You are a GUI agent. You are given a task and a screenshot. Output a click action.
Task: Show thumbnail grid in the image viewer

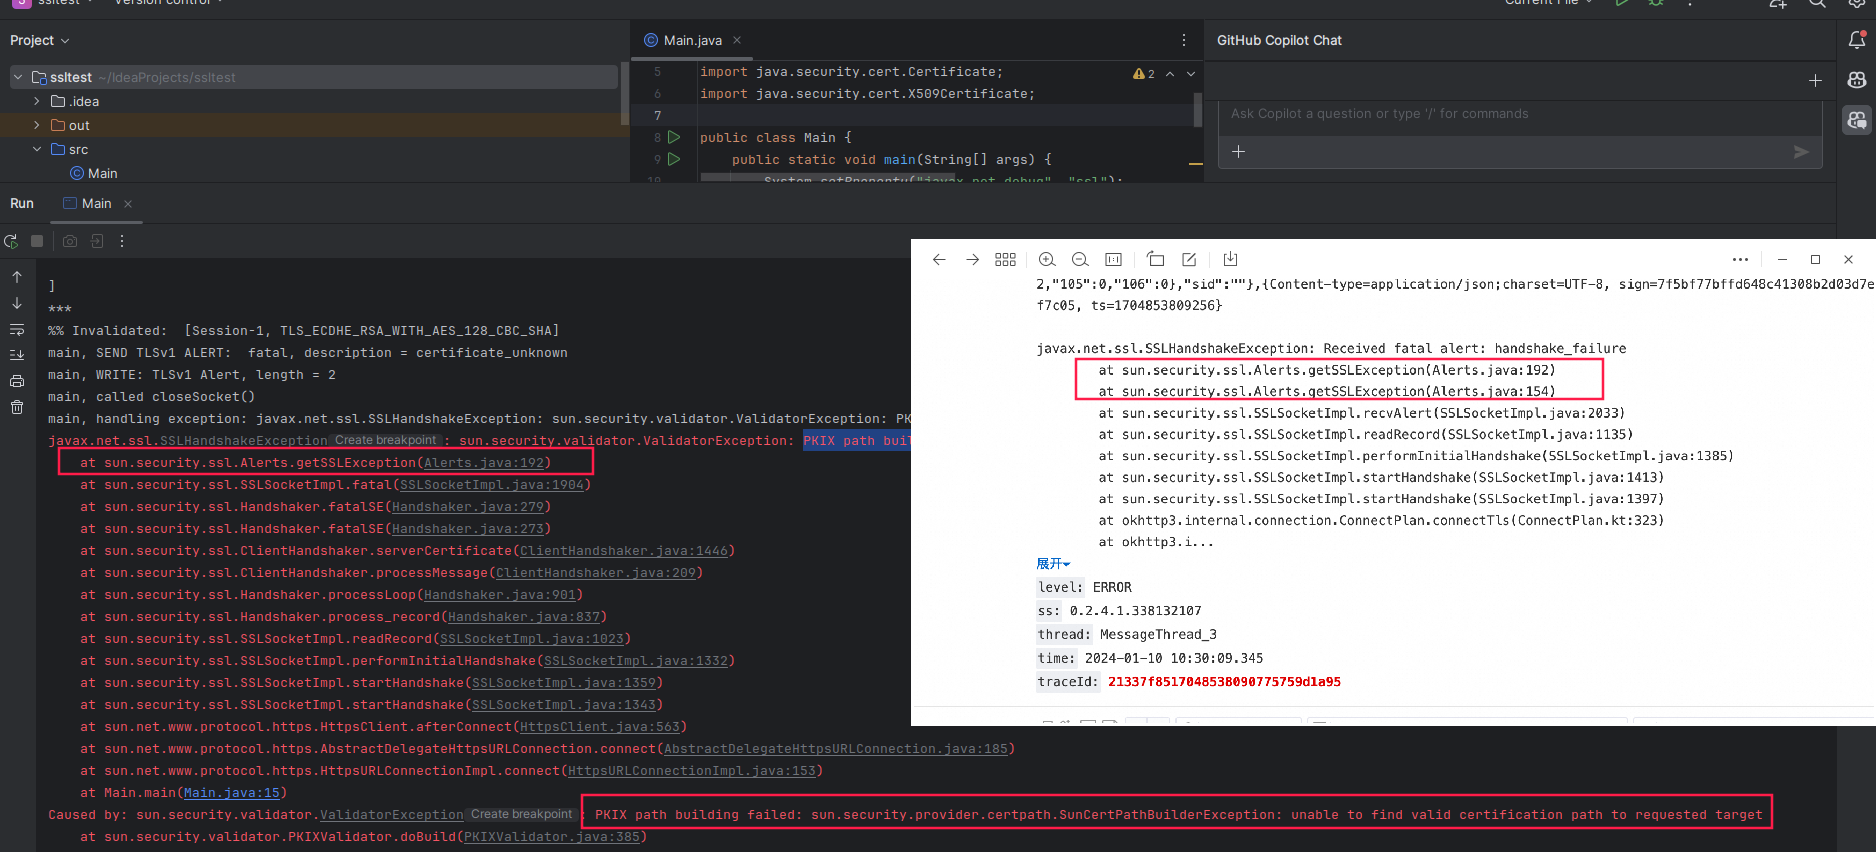1005,259
